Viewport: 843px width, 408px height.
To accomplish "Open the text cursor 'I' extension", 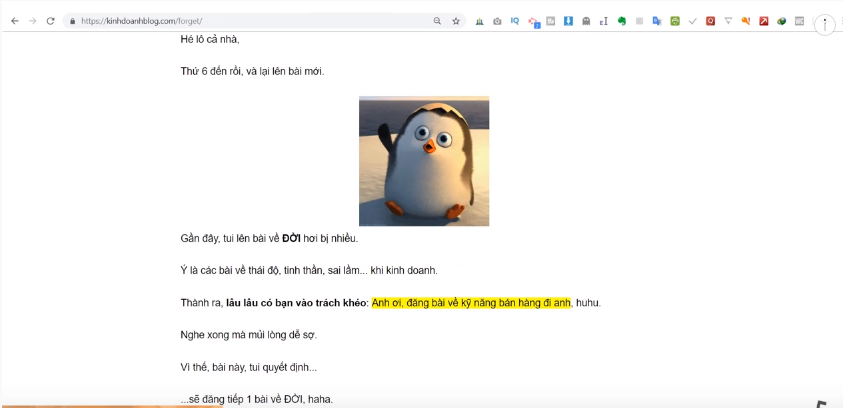I will (604, 21).
